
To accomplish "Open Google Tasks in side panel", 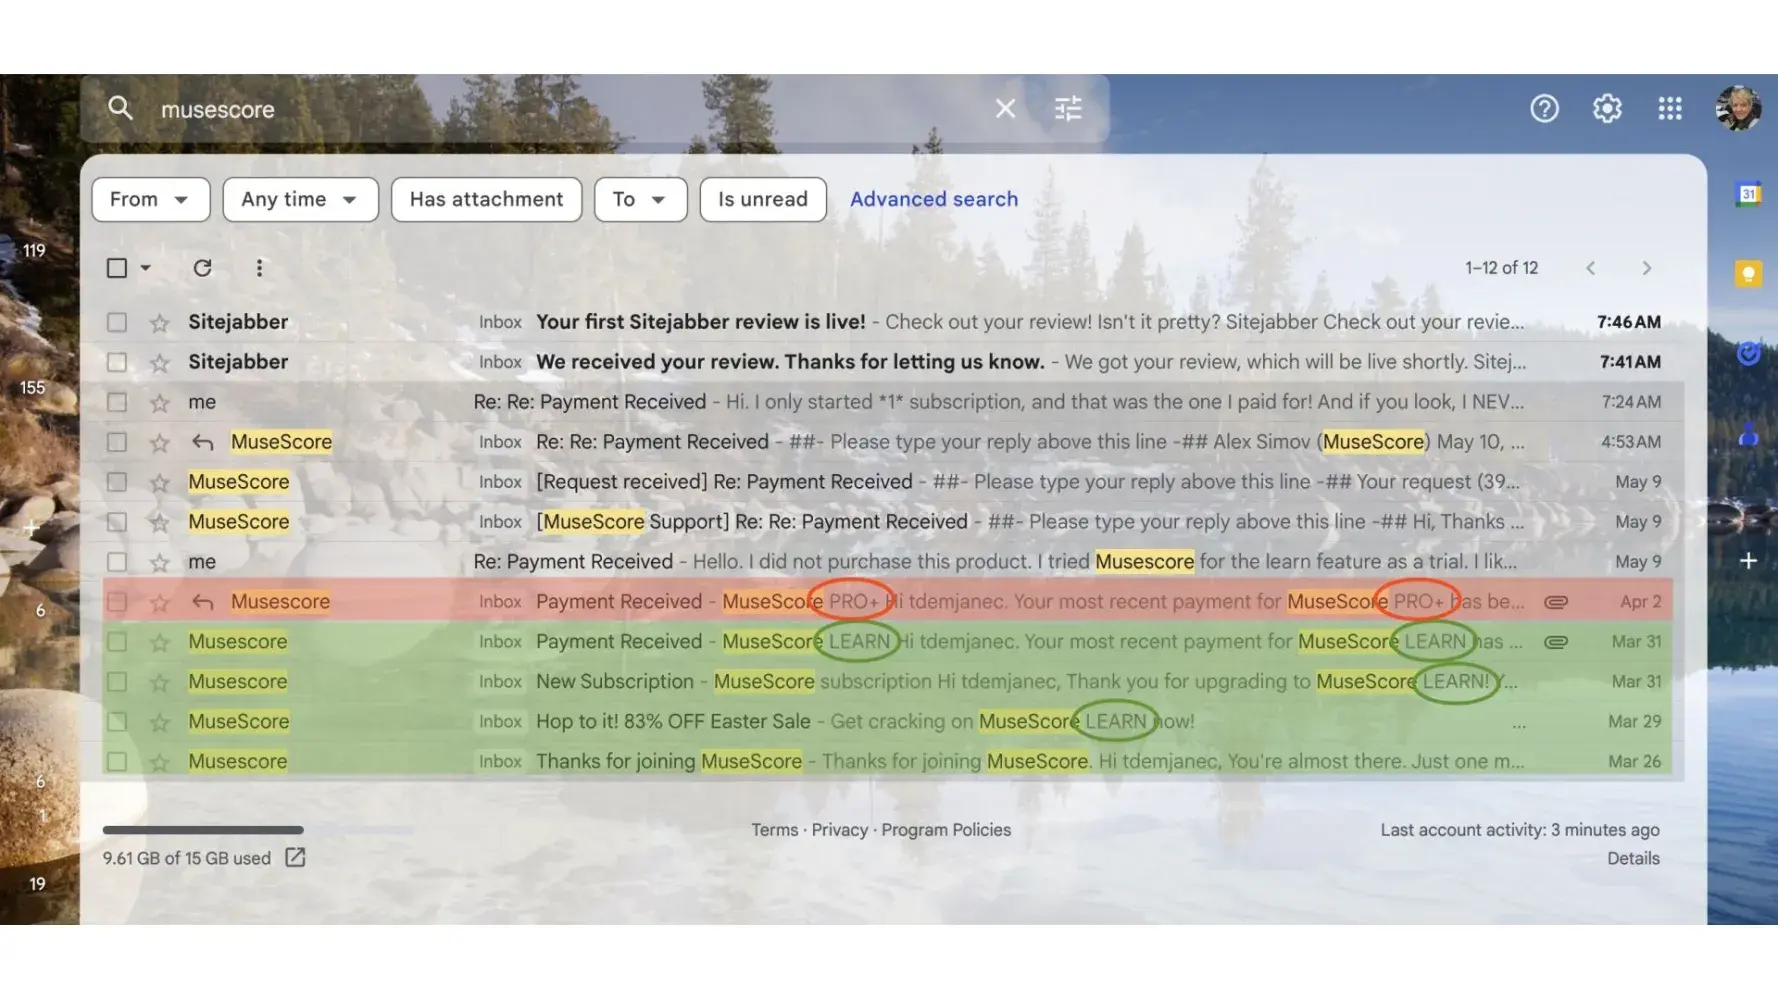I will 1748,353.
